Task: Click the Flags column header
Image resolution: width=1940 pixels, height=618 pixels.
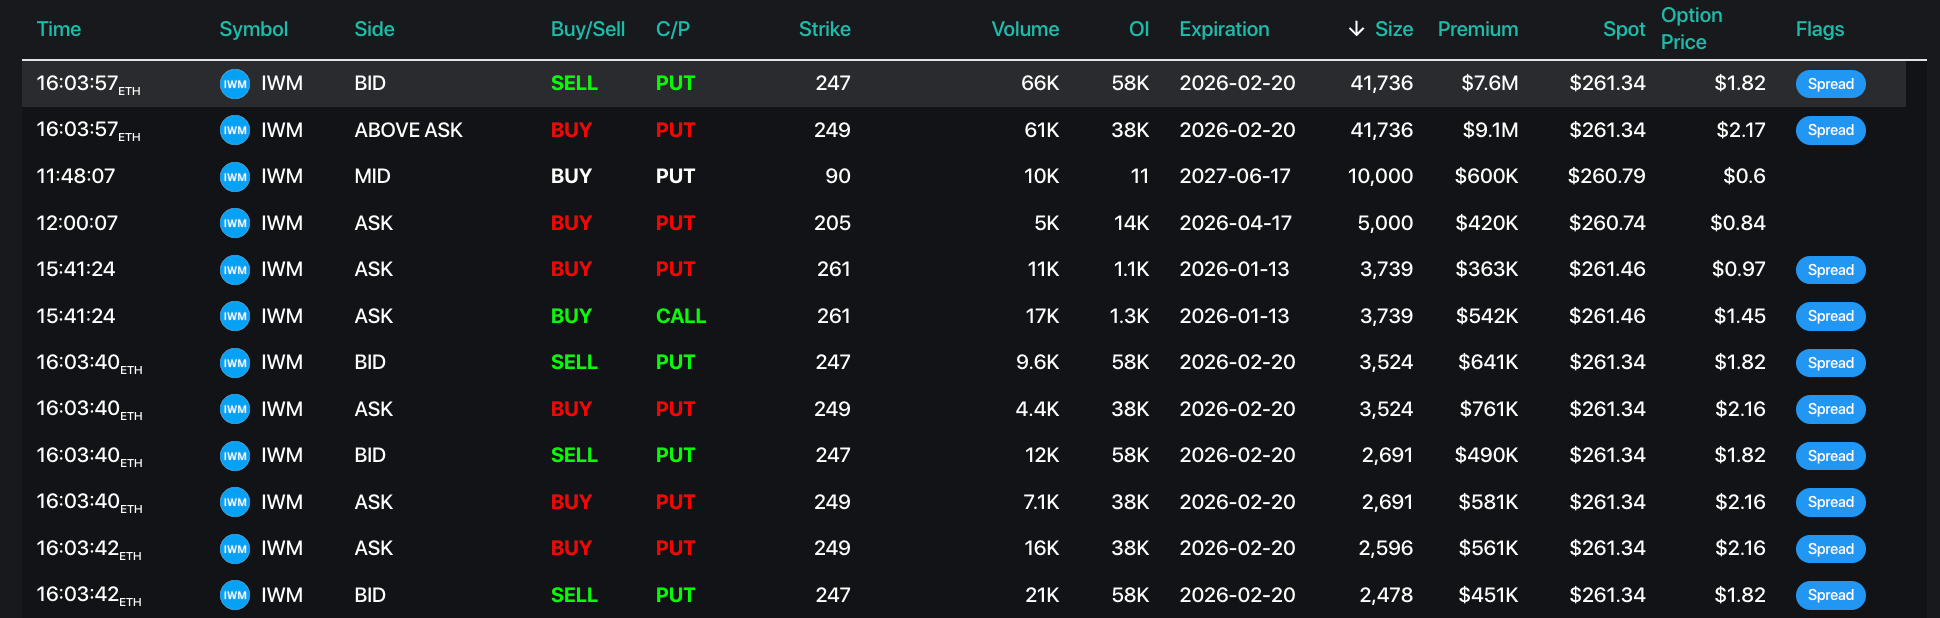Action: click(x=1819, y=29)
